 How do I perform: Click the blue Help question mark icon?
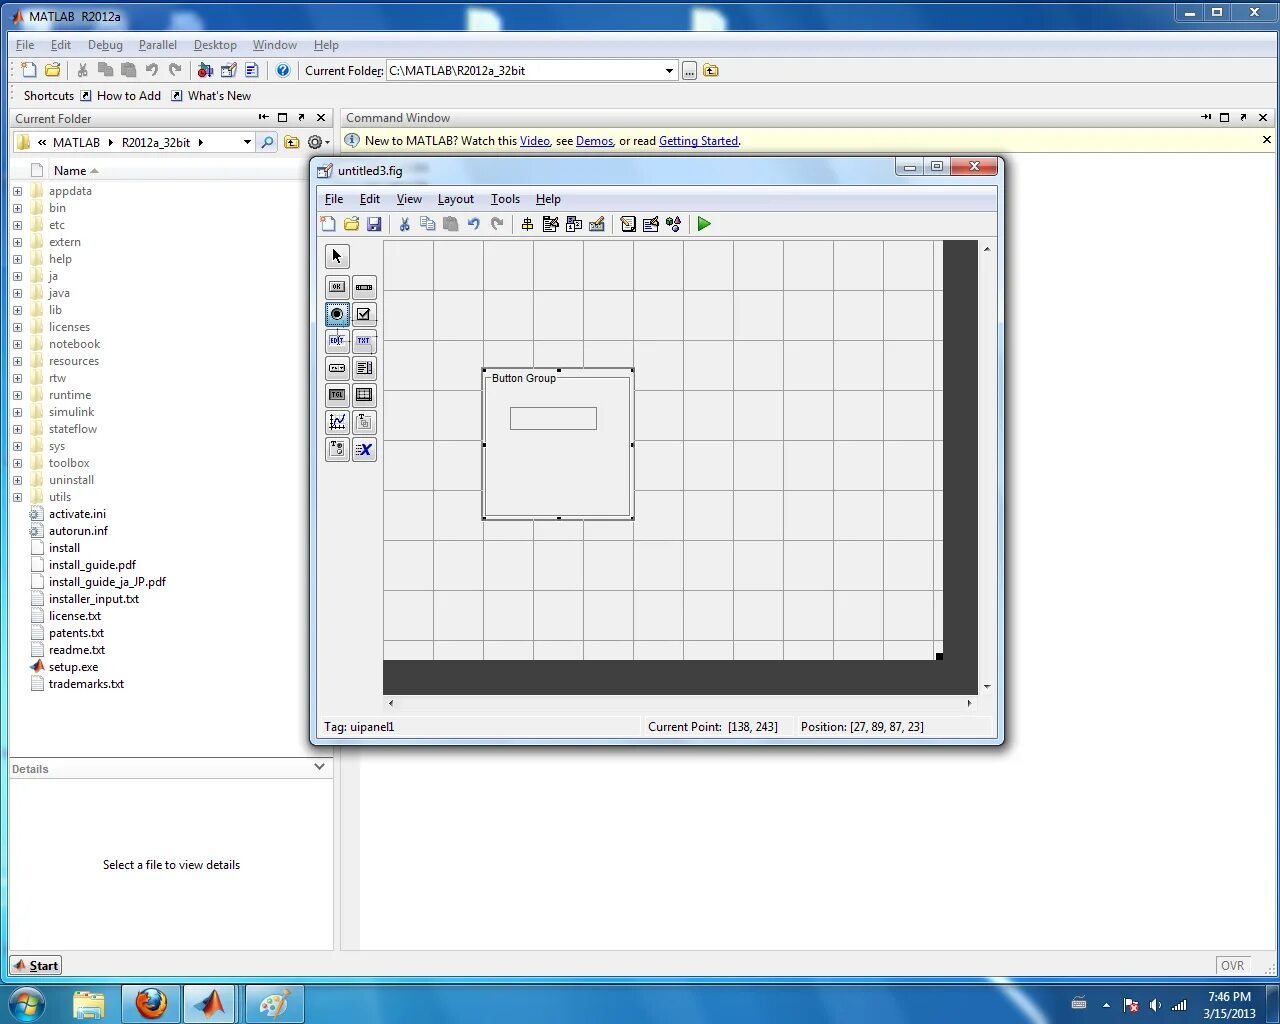coord(283,70)
